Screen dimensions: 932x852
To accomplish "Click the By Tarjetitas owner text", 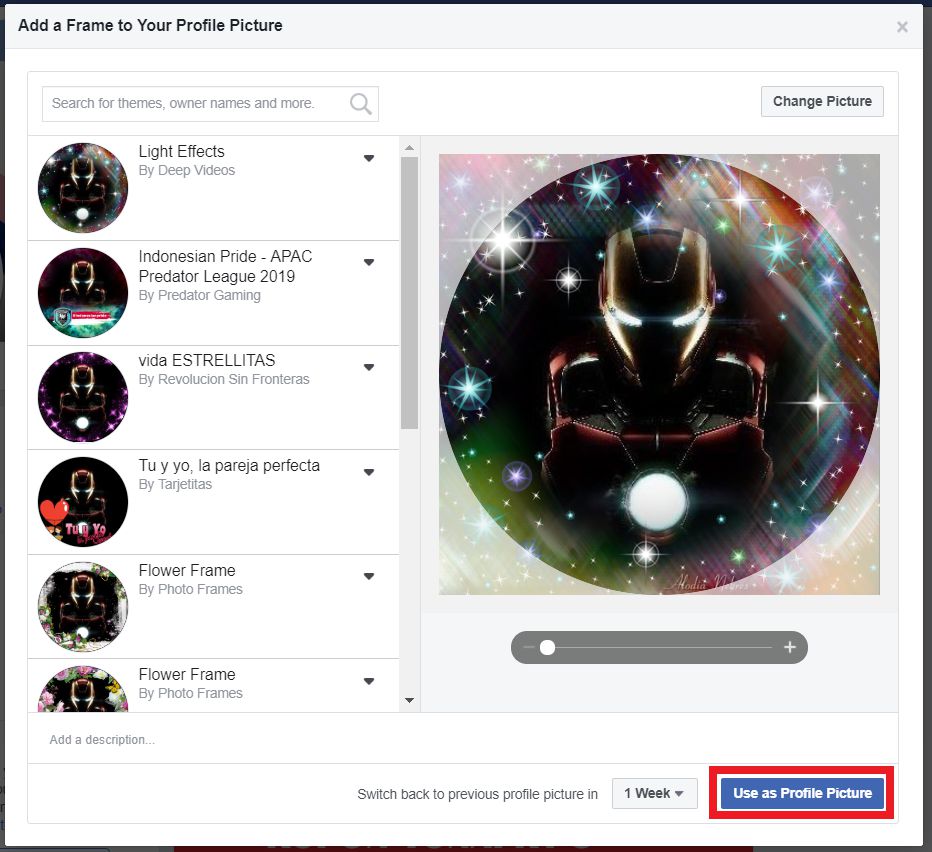I will pos(175,485).
